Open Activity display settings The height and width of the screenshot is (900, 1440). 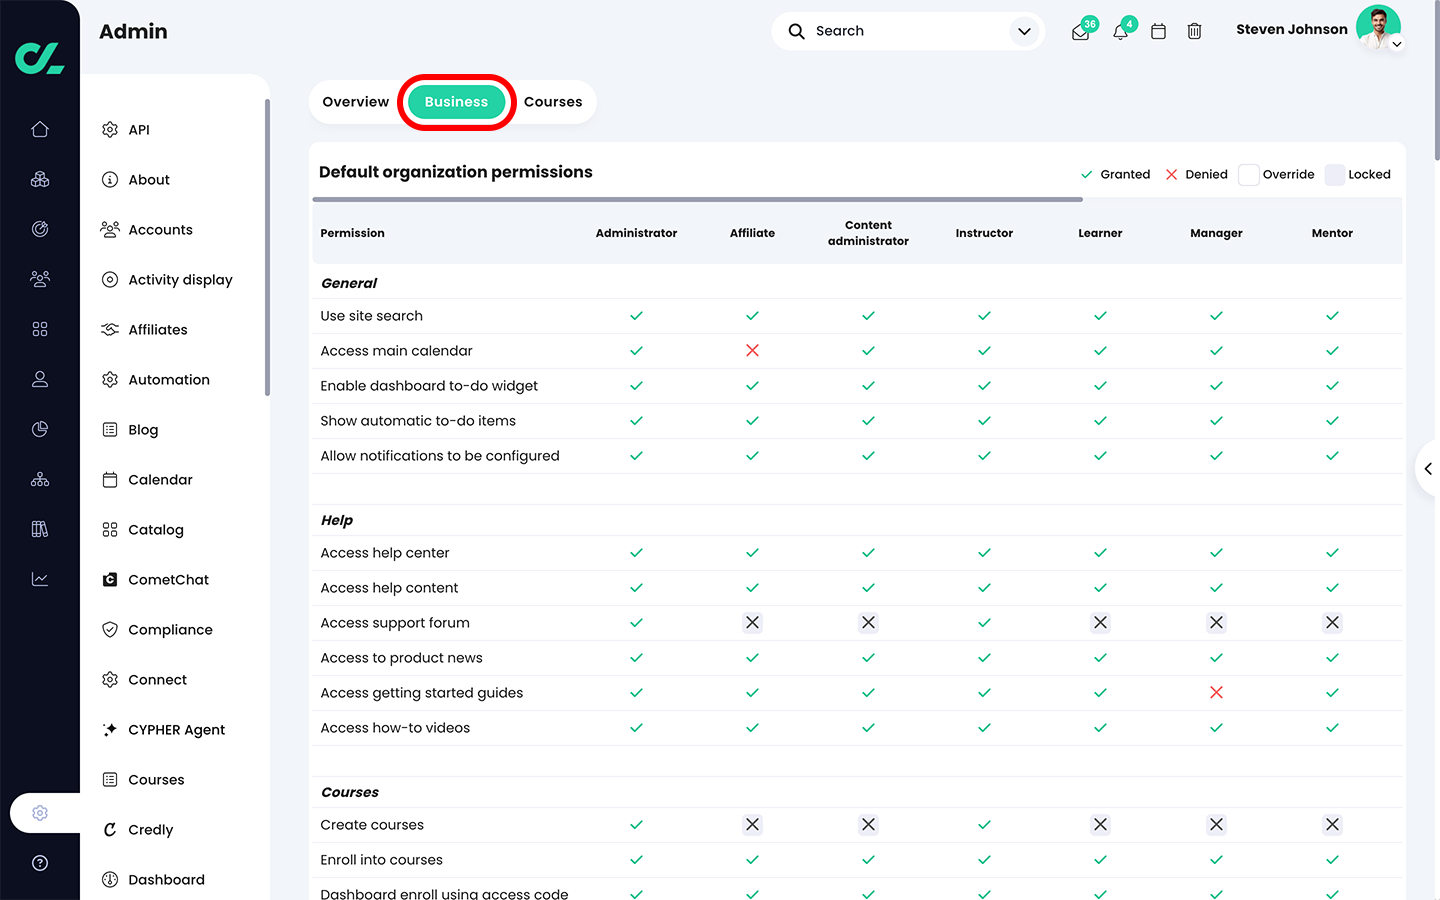[180, 280]
